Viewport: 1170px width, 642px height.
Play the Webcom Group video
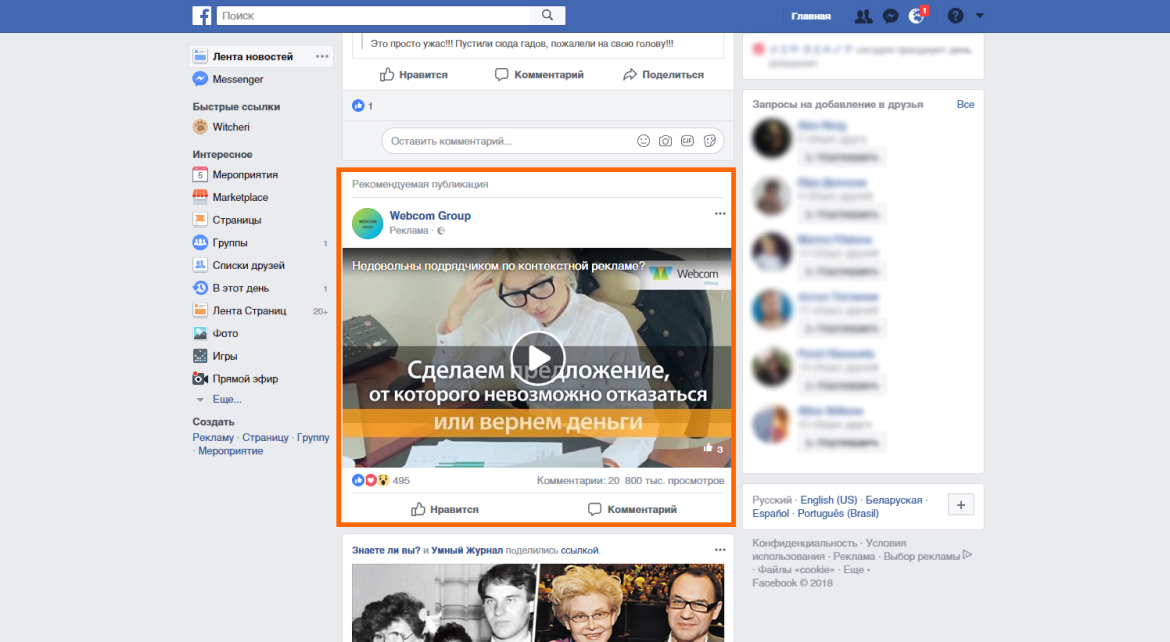537,357
